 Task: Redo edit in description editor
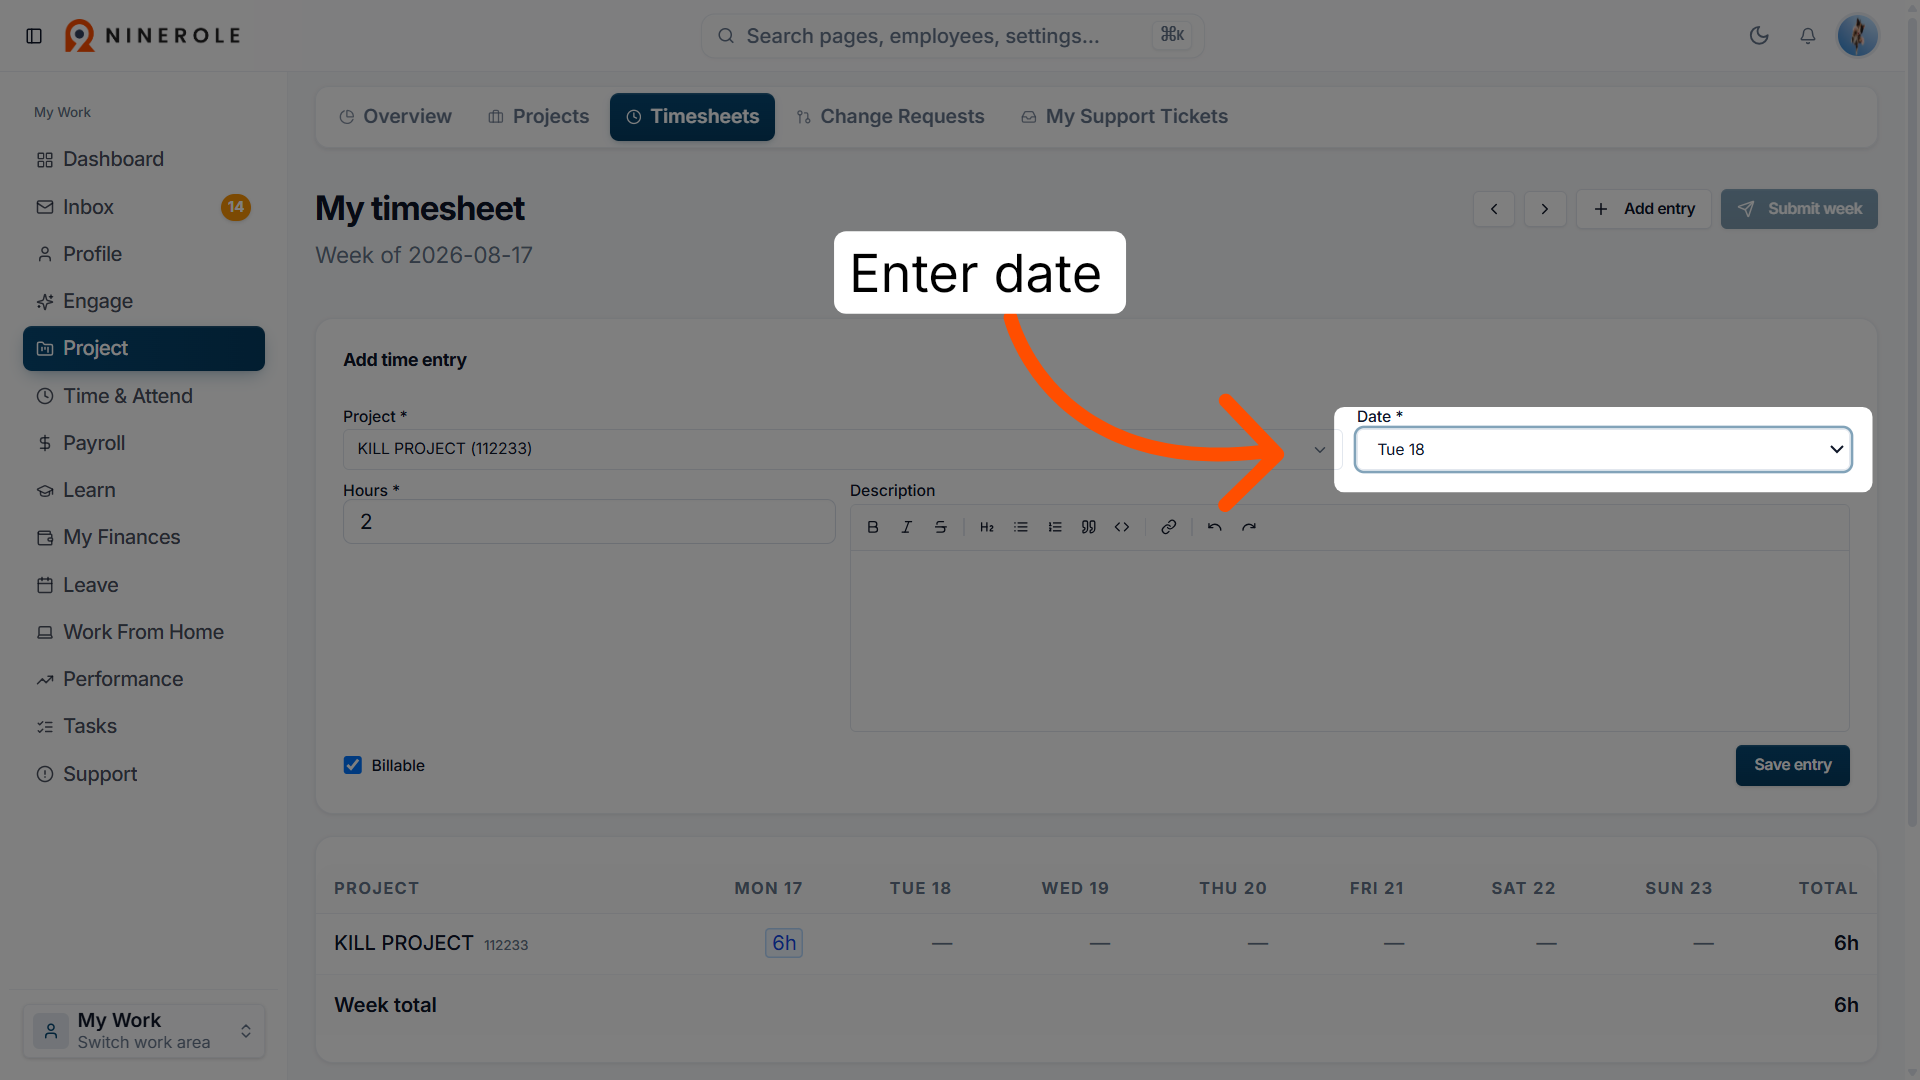point(1249,527)
